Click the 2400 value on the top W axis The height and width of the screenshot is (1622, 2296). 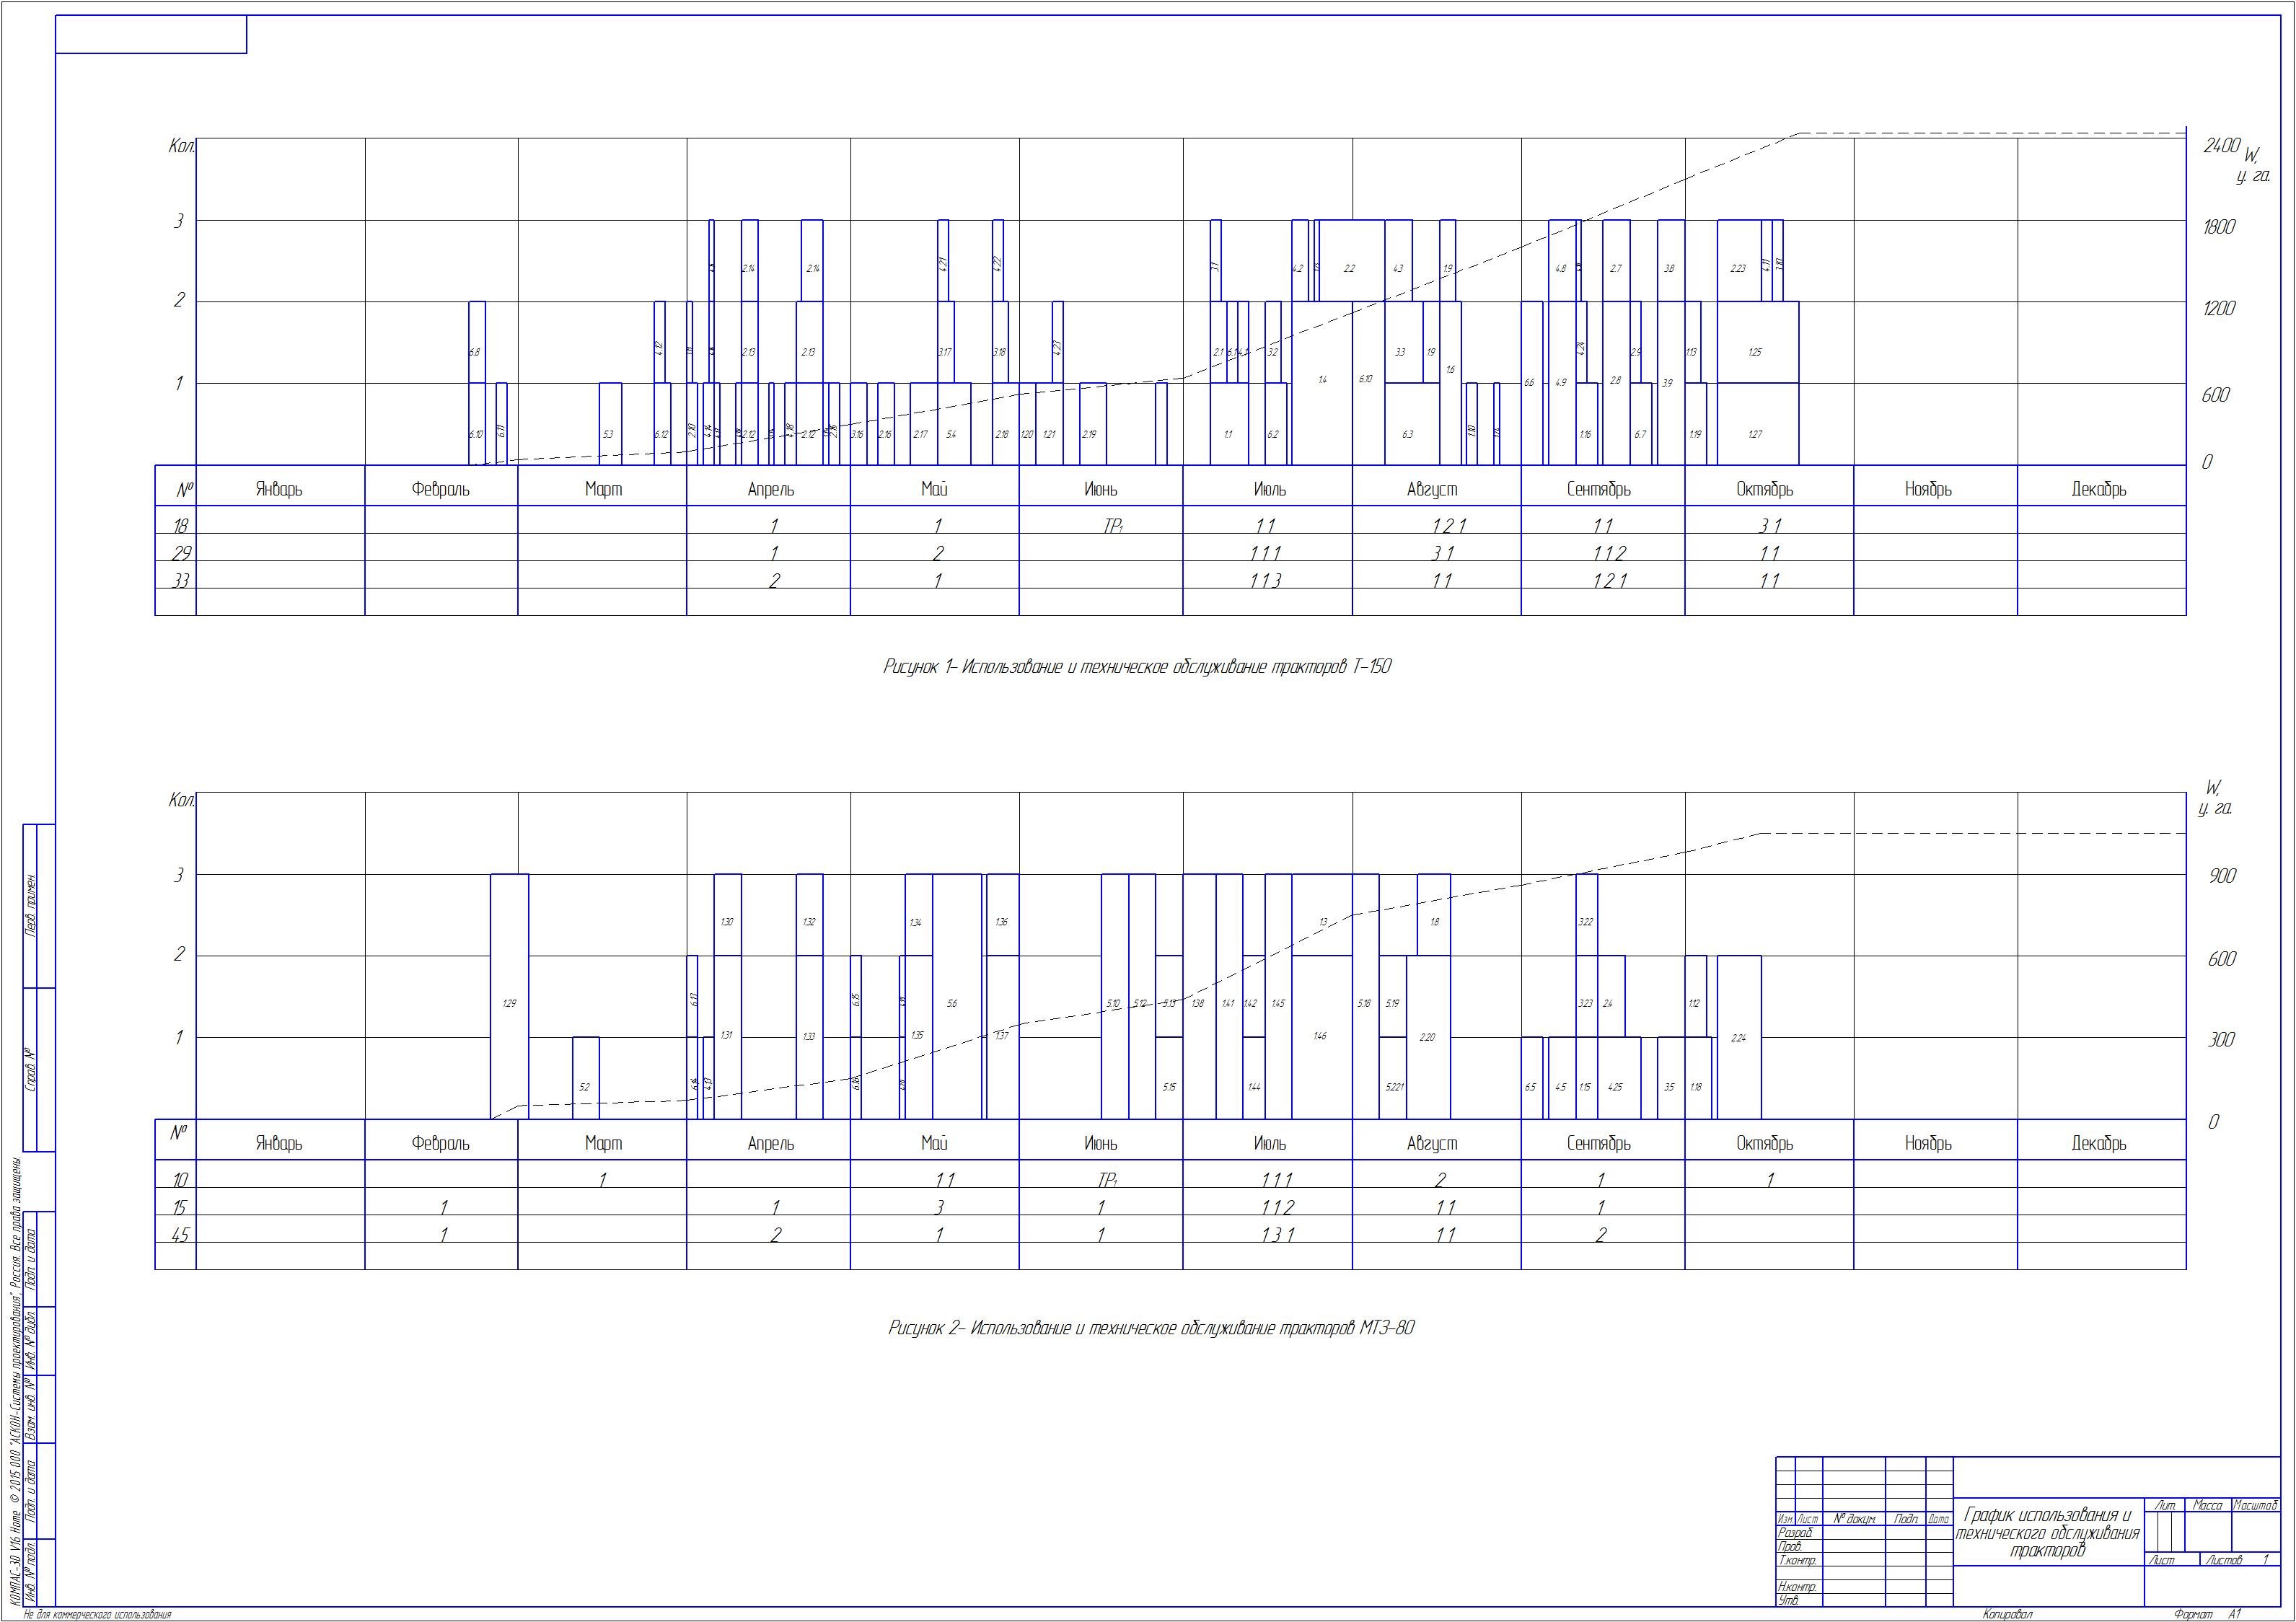(2221, 146)
